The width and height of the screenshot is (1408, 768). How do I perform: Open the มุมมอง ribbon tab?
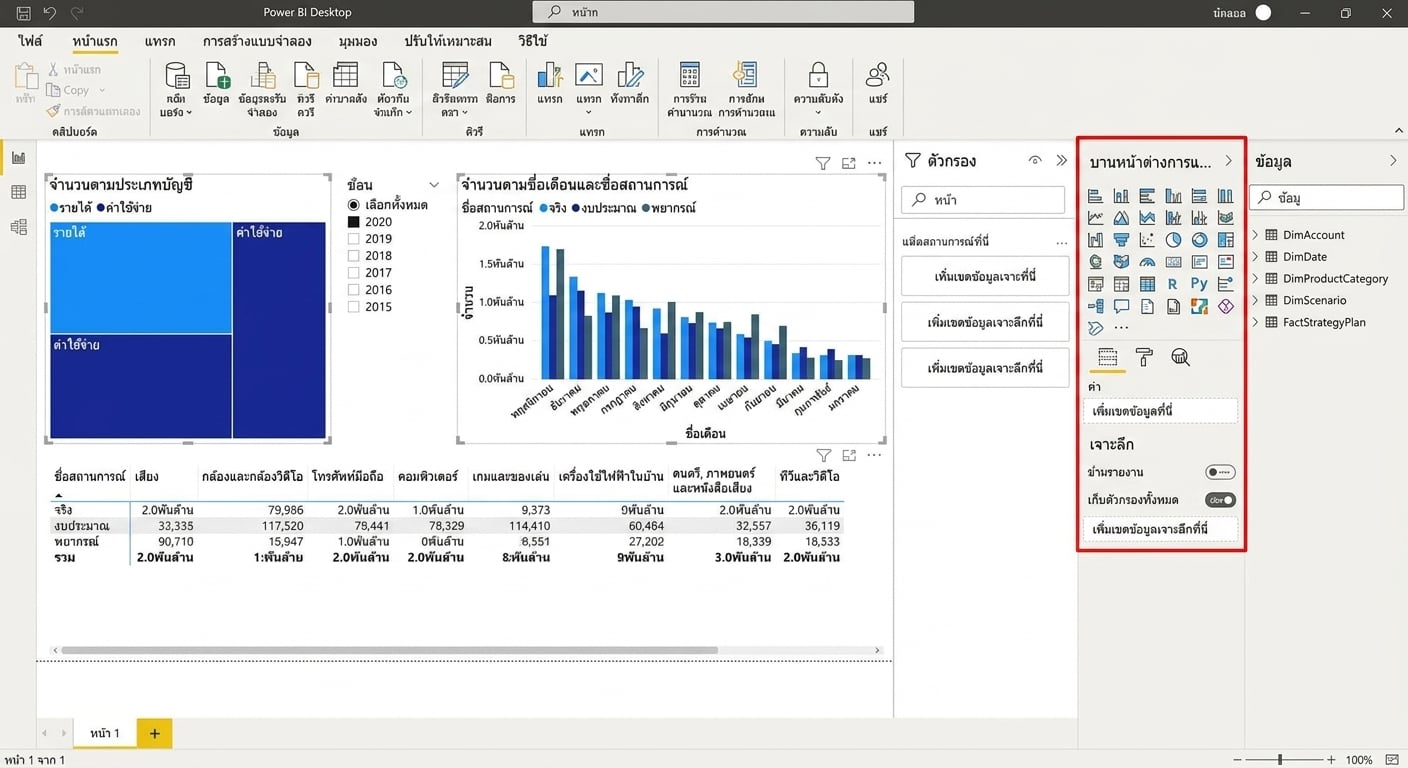coord(358,41)
